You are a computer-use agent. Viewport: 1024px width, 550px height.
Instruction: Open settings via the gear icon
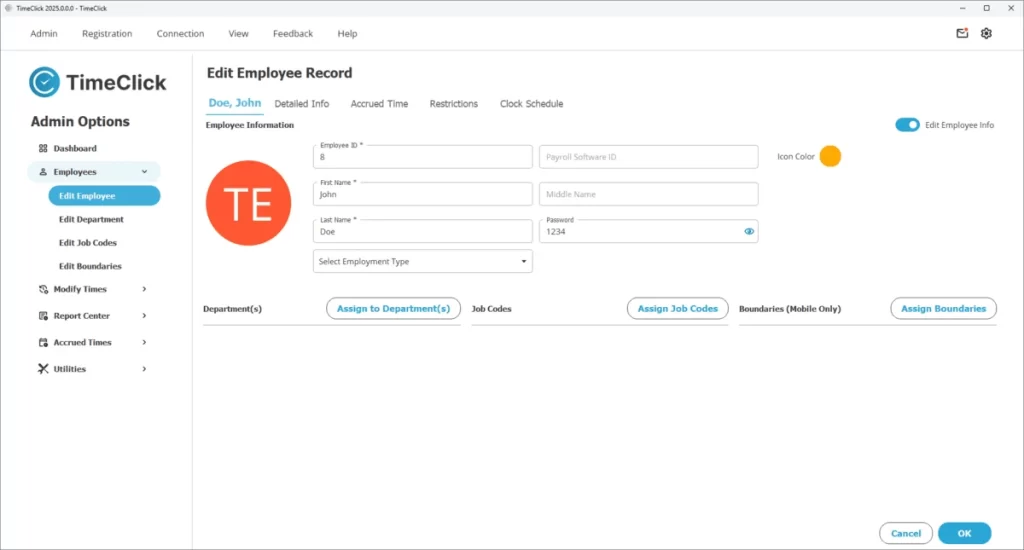click(986, 33)
